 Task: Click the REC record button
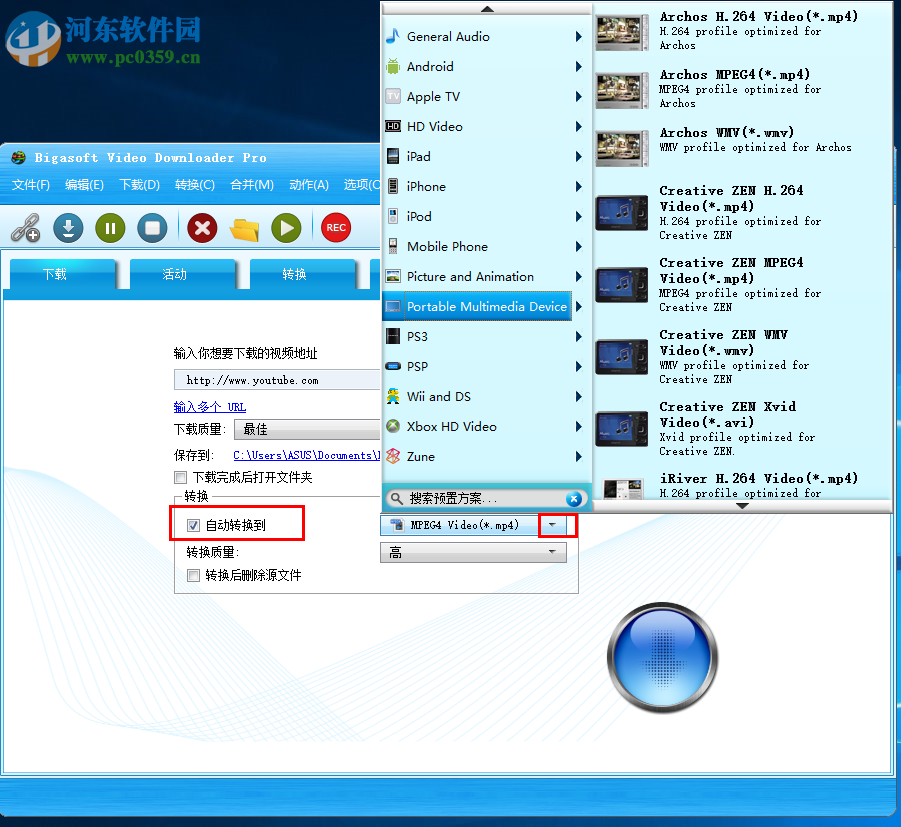coord(335,228)
